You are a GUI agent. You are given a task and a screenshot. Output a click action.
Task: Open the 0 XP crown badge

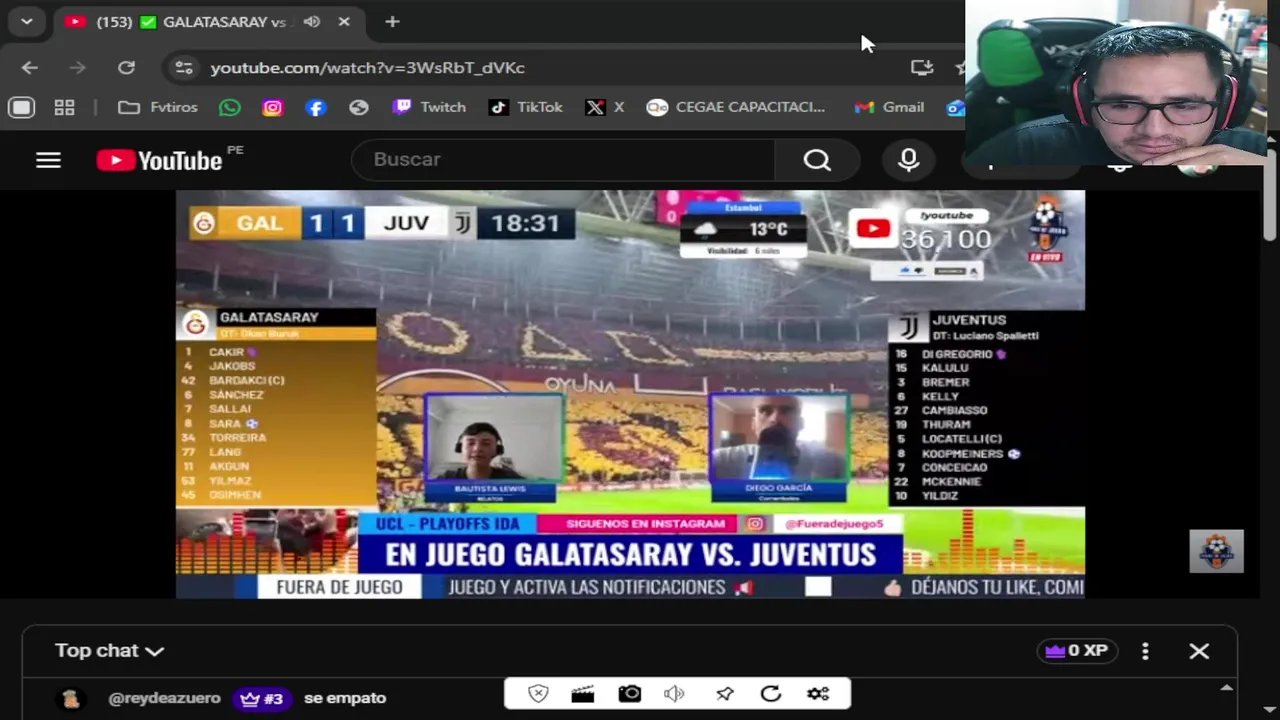coord(1076,651)
